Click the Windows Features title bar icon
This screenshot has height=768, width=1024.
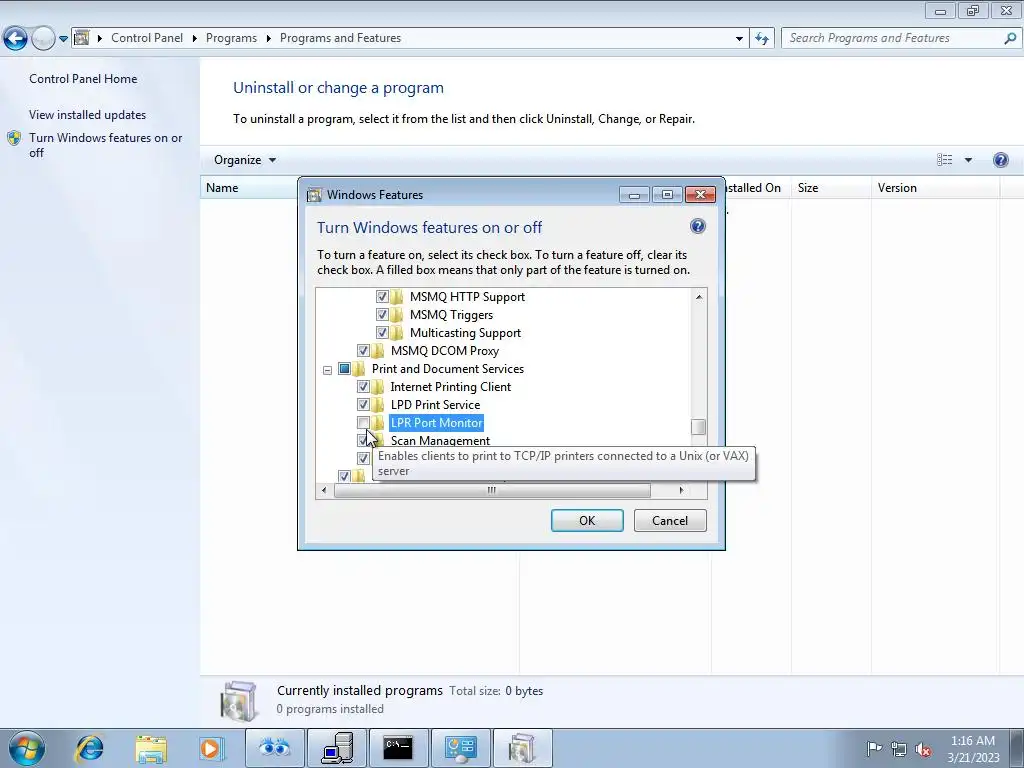click(x=315, y=195)
